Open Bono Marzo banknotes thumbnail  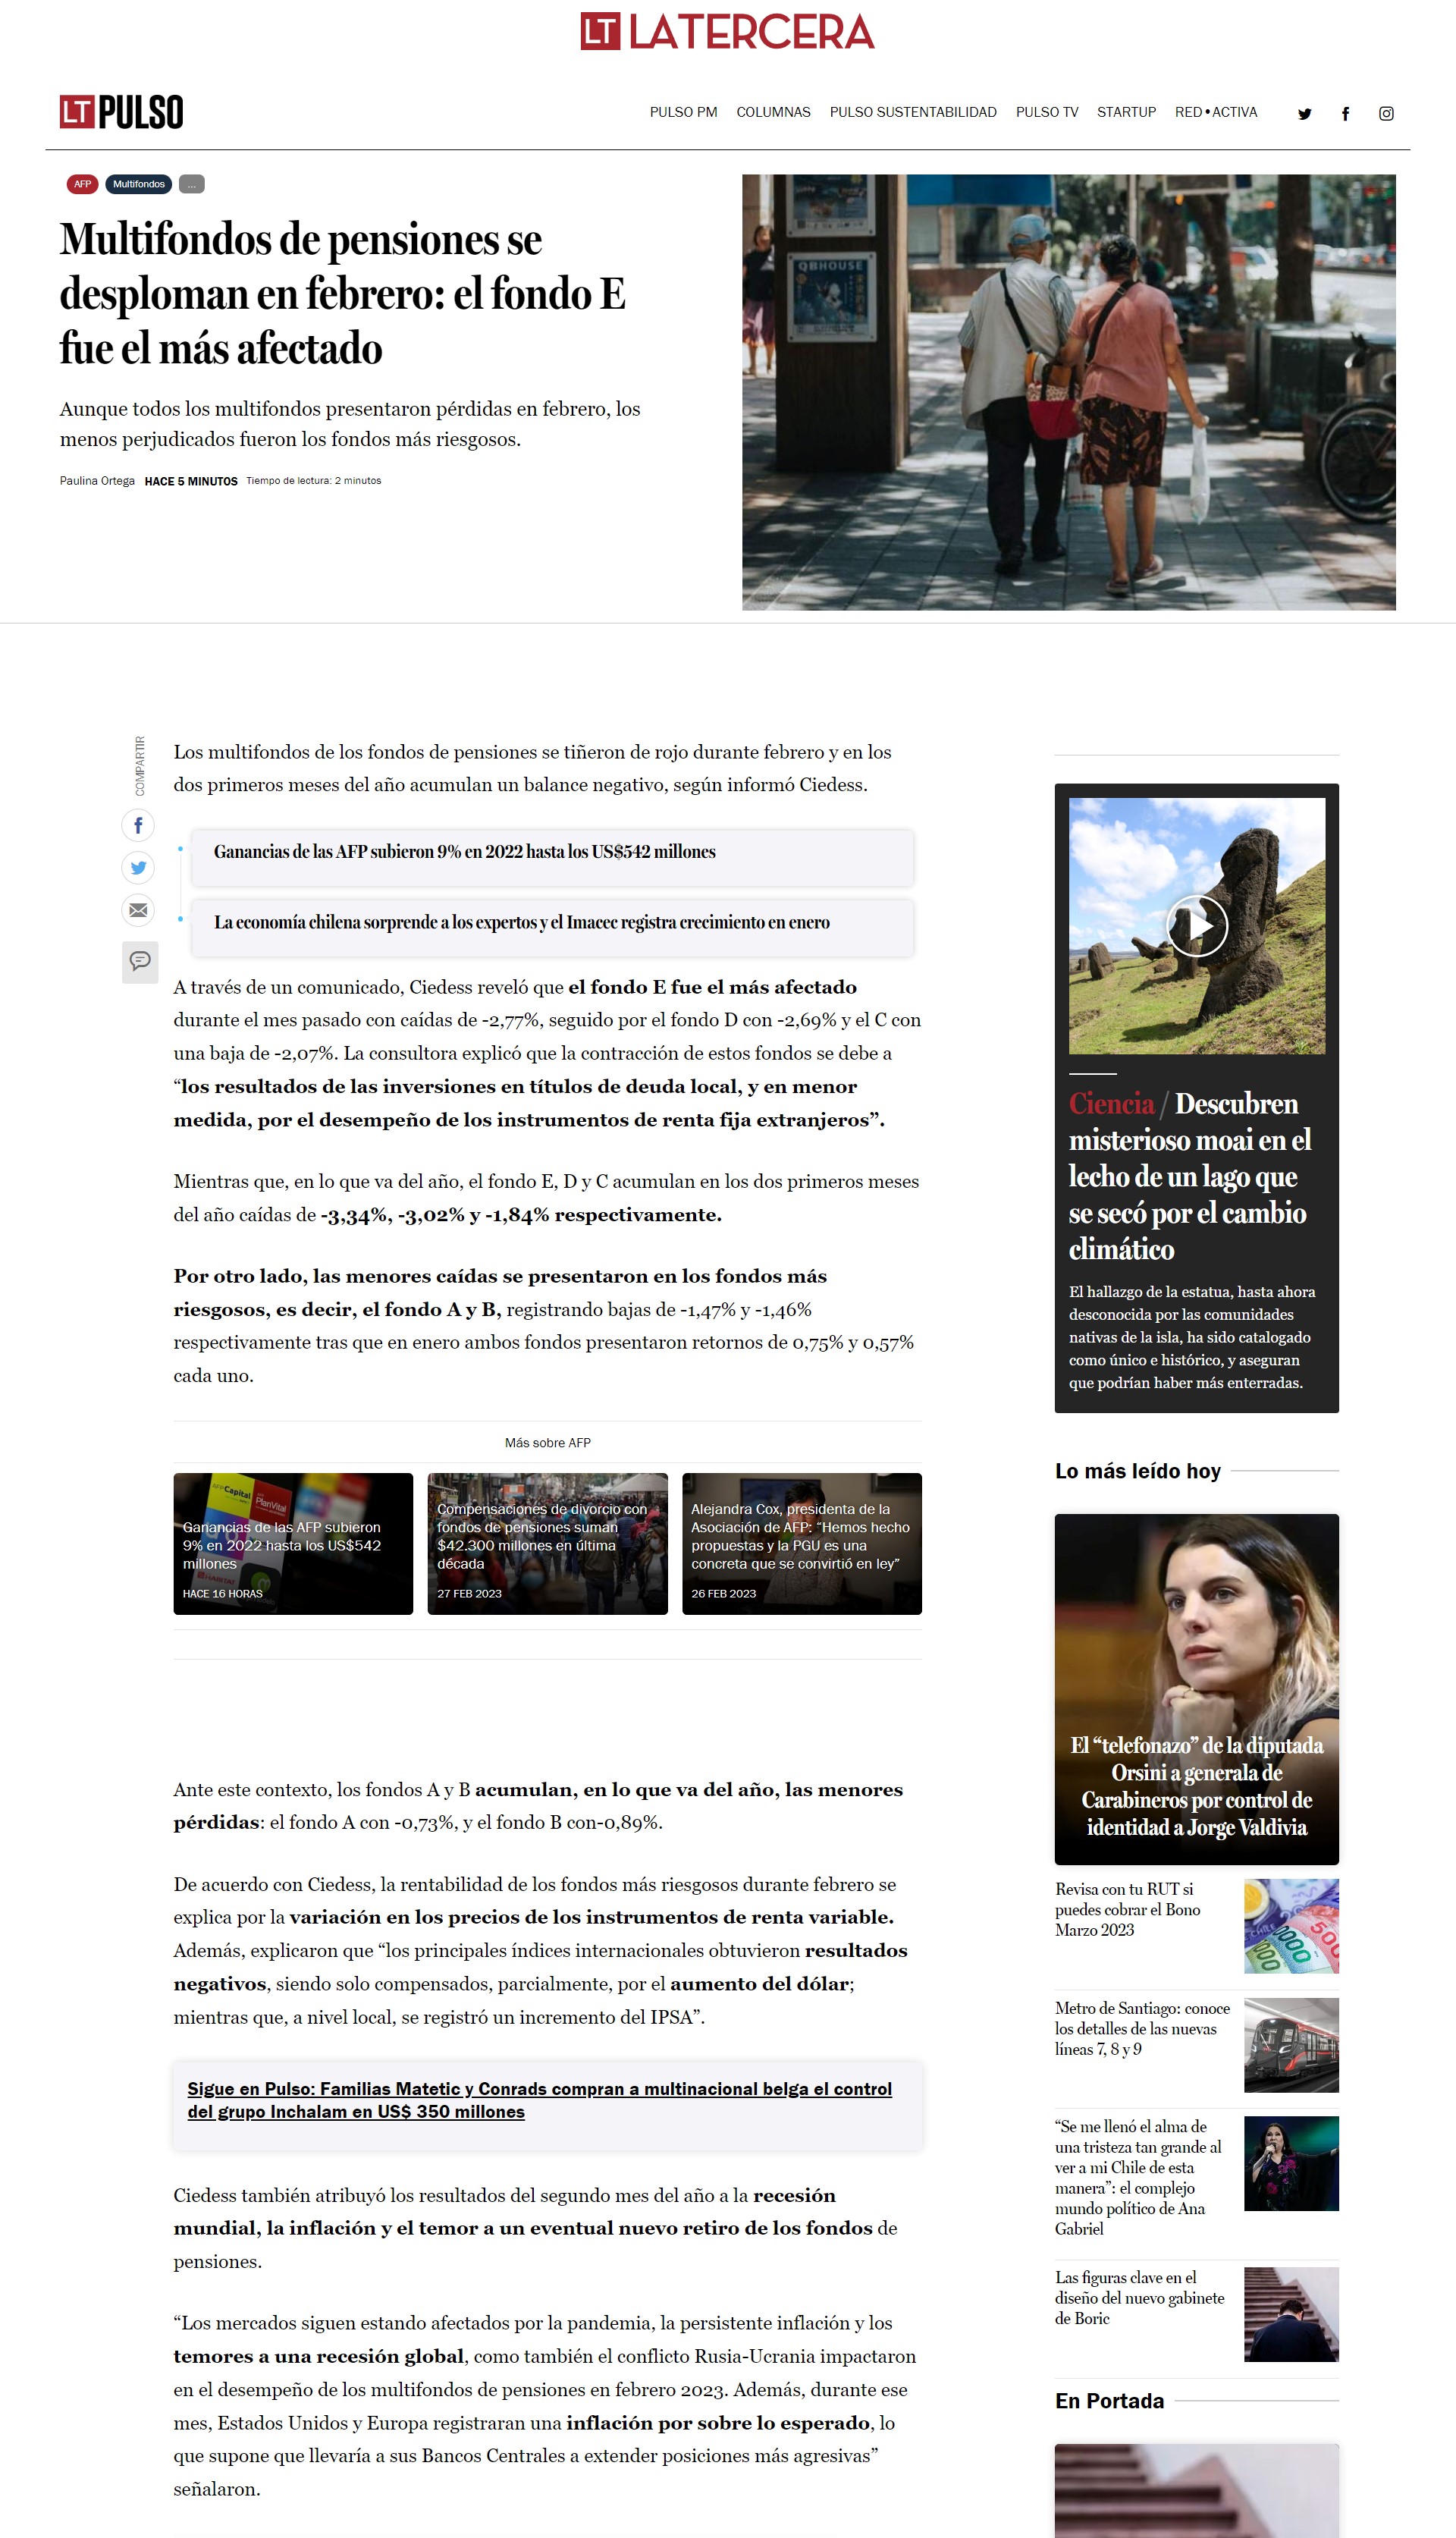tap(1291, 1926)
